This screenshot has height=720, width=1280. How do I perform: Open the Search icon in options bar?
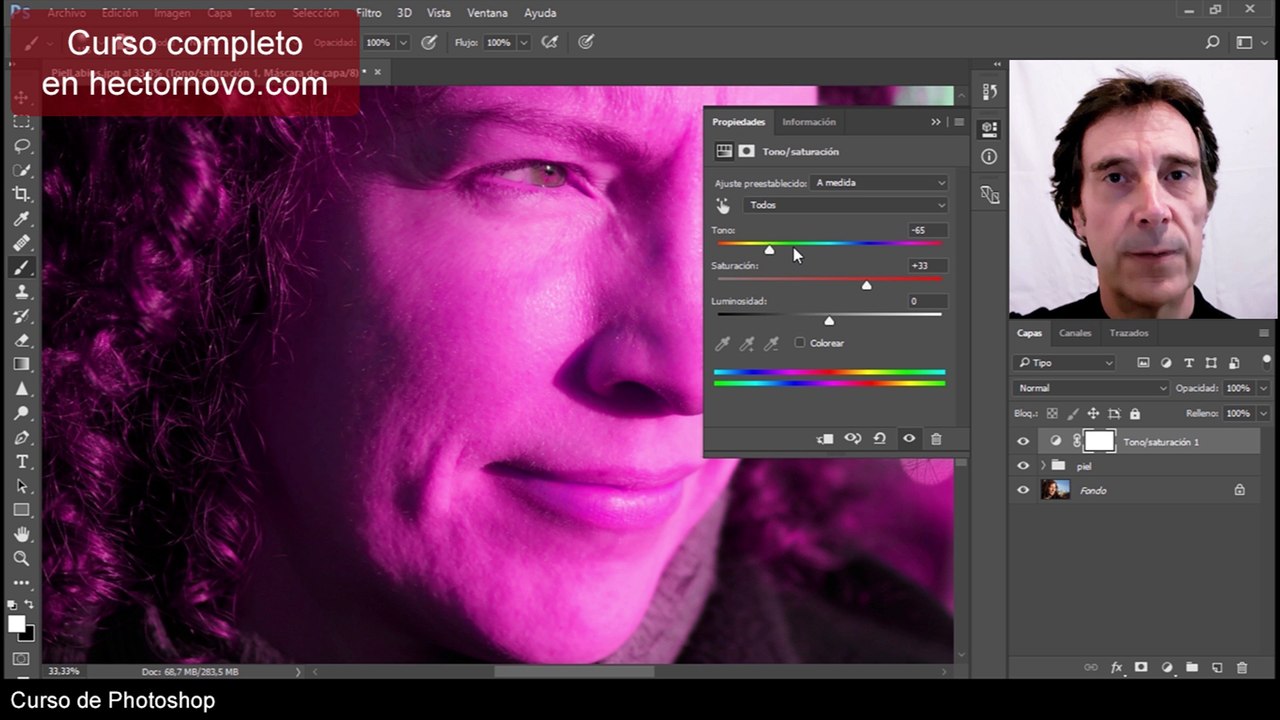pos(1213,43)
